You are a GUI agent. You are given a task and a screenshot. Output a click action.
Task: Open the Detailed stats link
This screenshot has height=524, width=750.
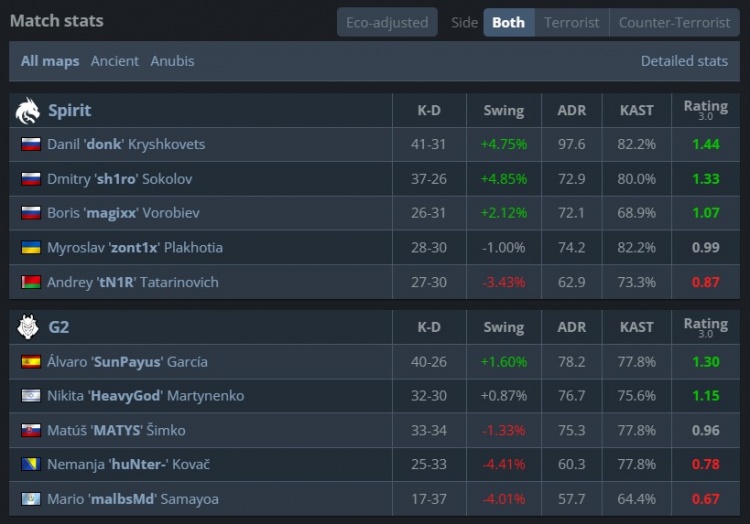[684, 61]
